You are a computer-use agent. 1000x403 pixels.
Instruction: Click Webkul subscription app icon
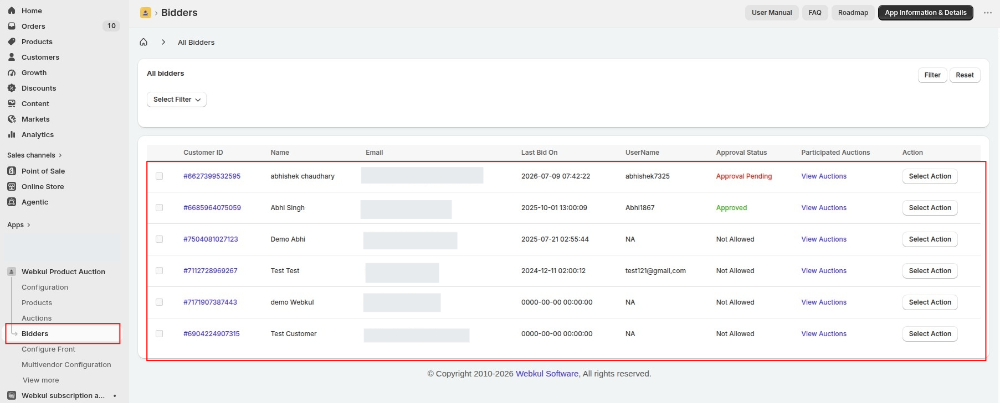click(x=11, y=395)
